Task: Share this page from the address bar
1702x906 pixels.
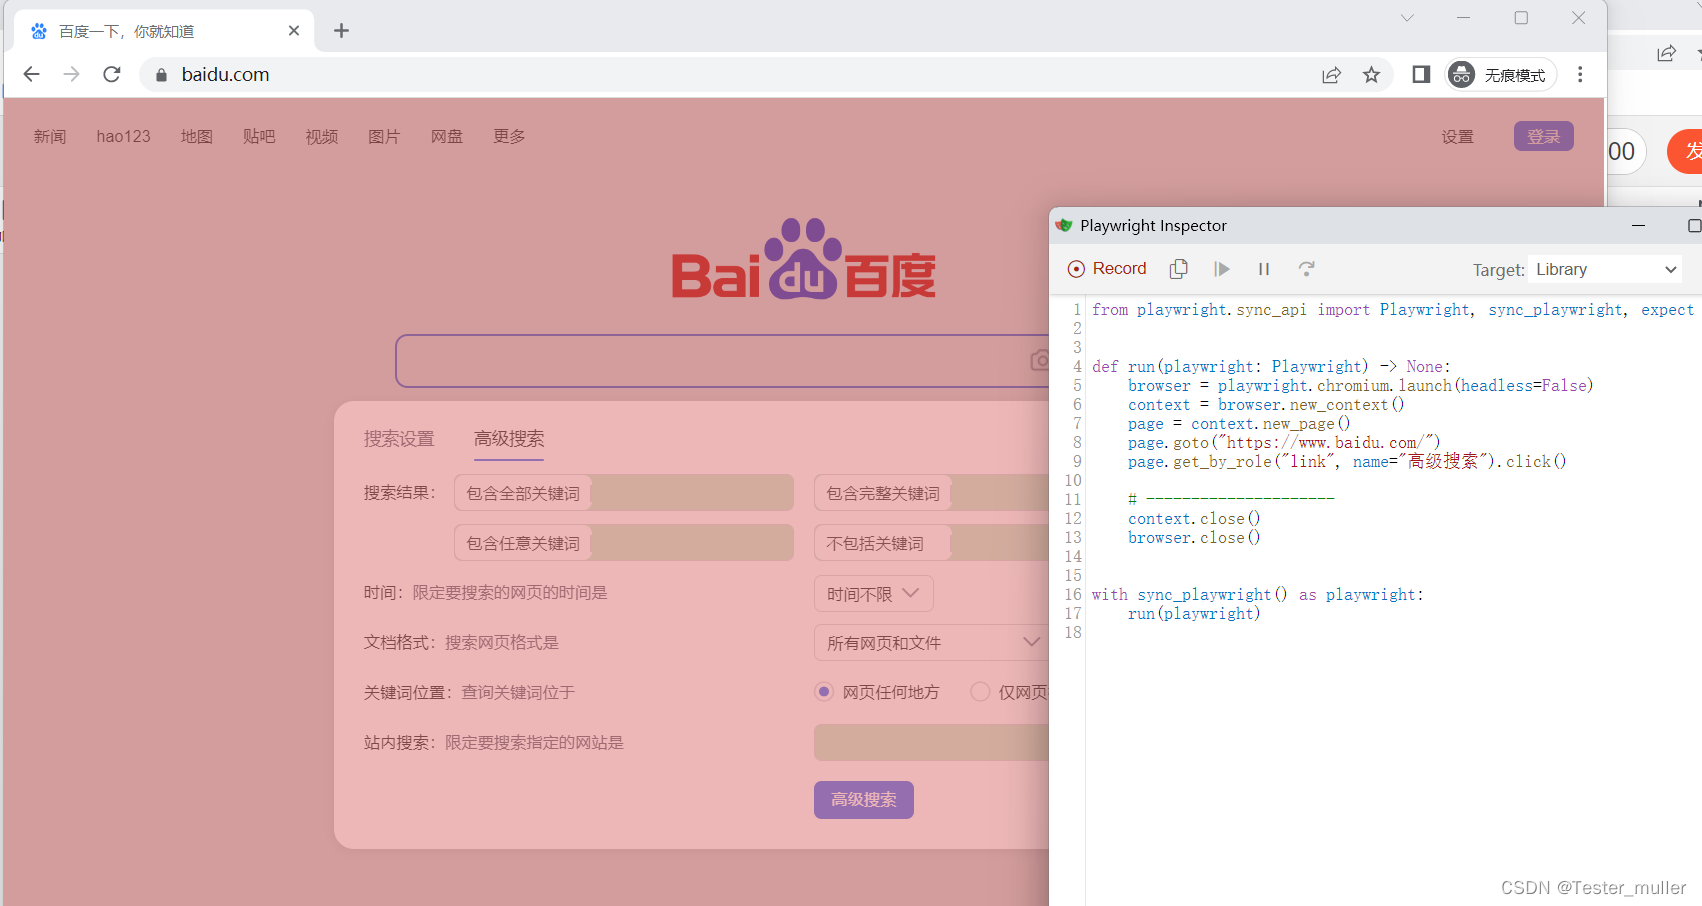Action: coord(1331,75)
